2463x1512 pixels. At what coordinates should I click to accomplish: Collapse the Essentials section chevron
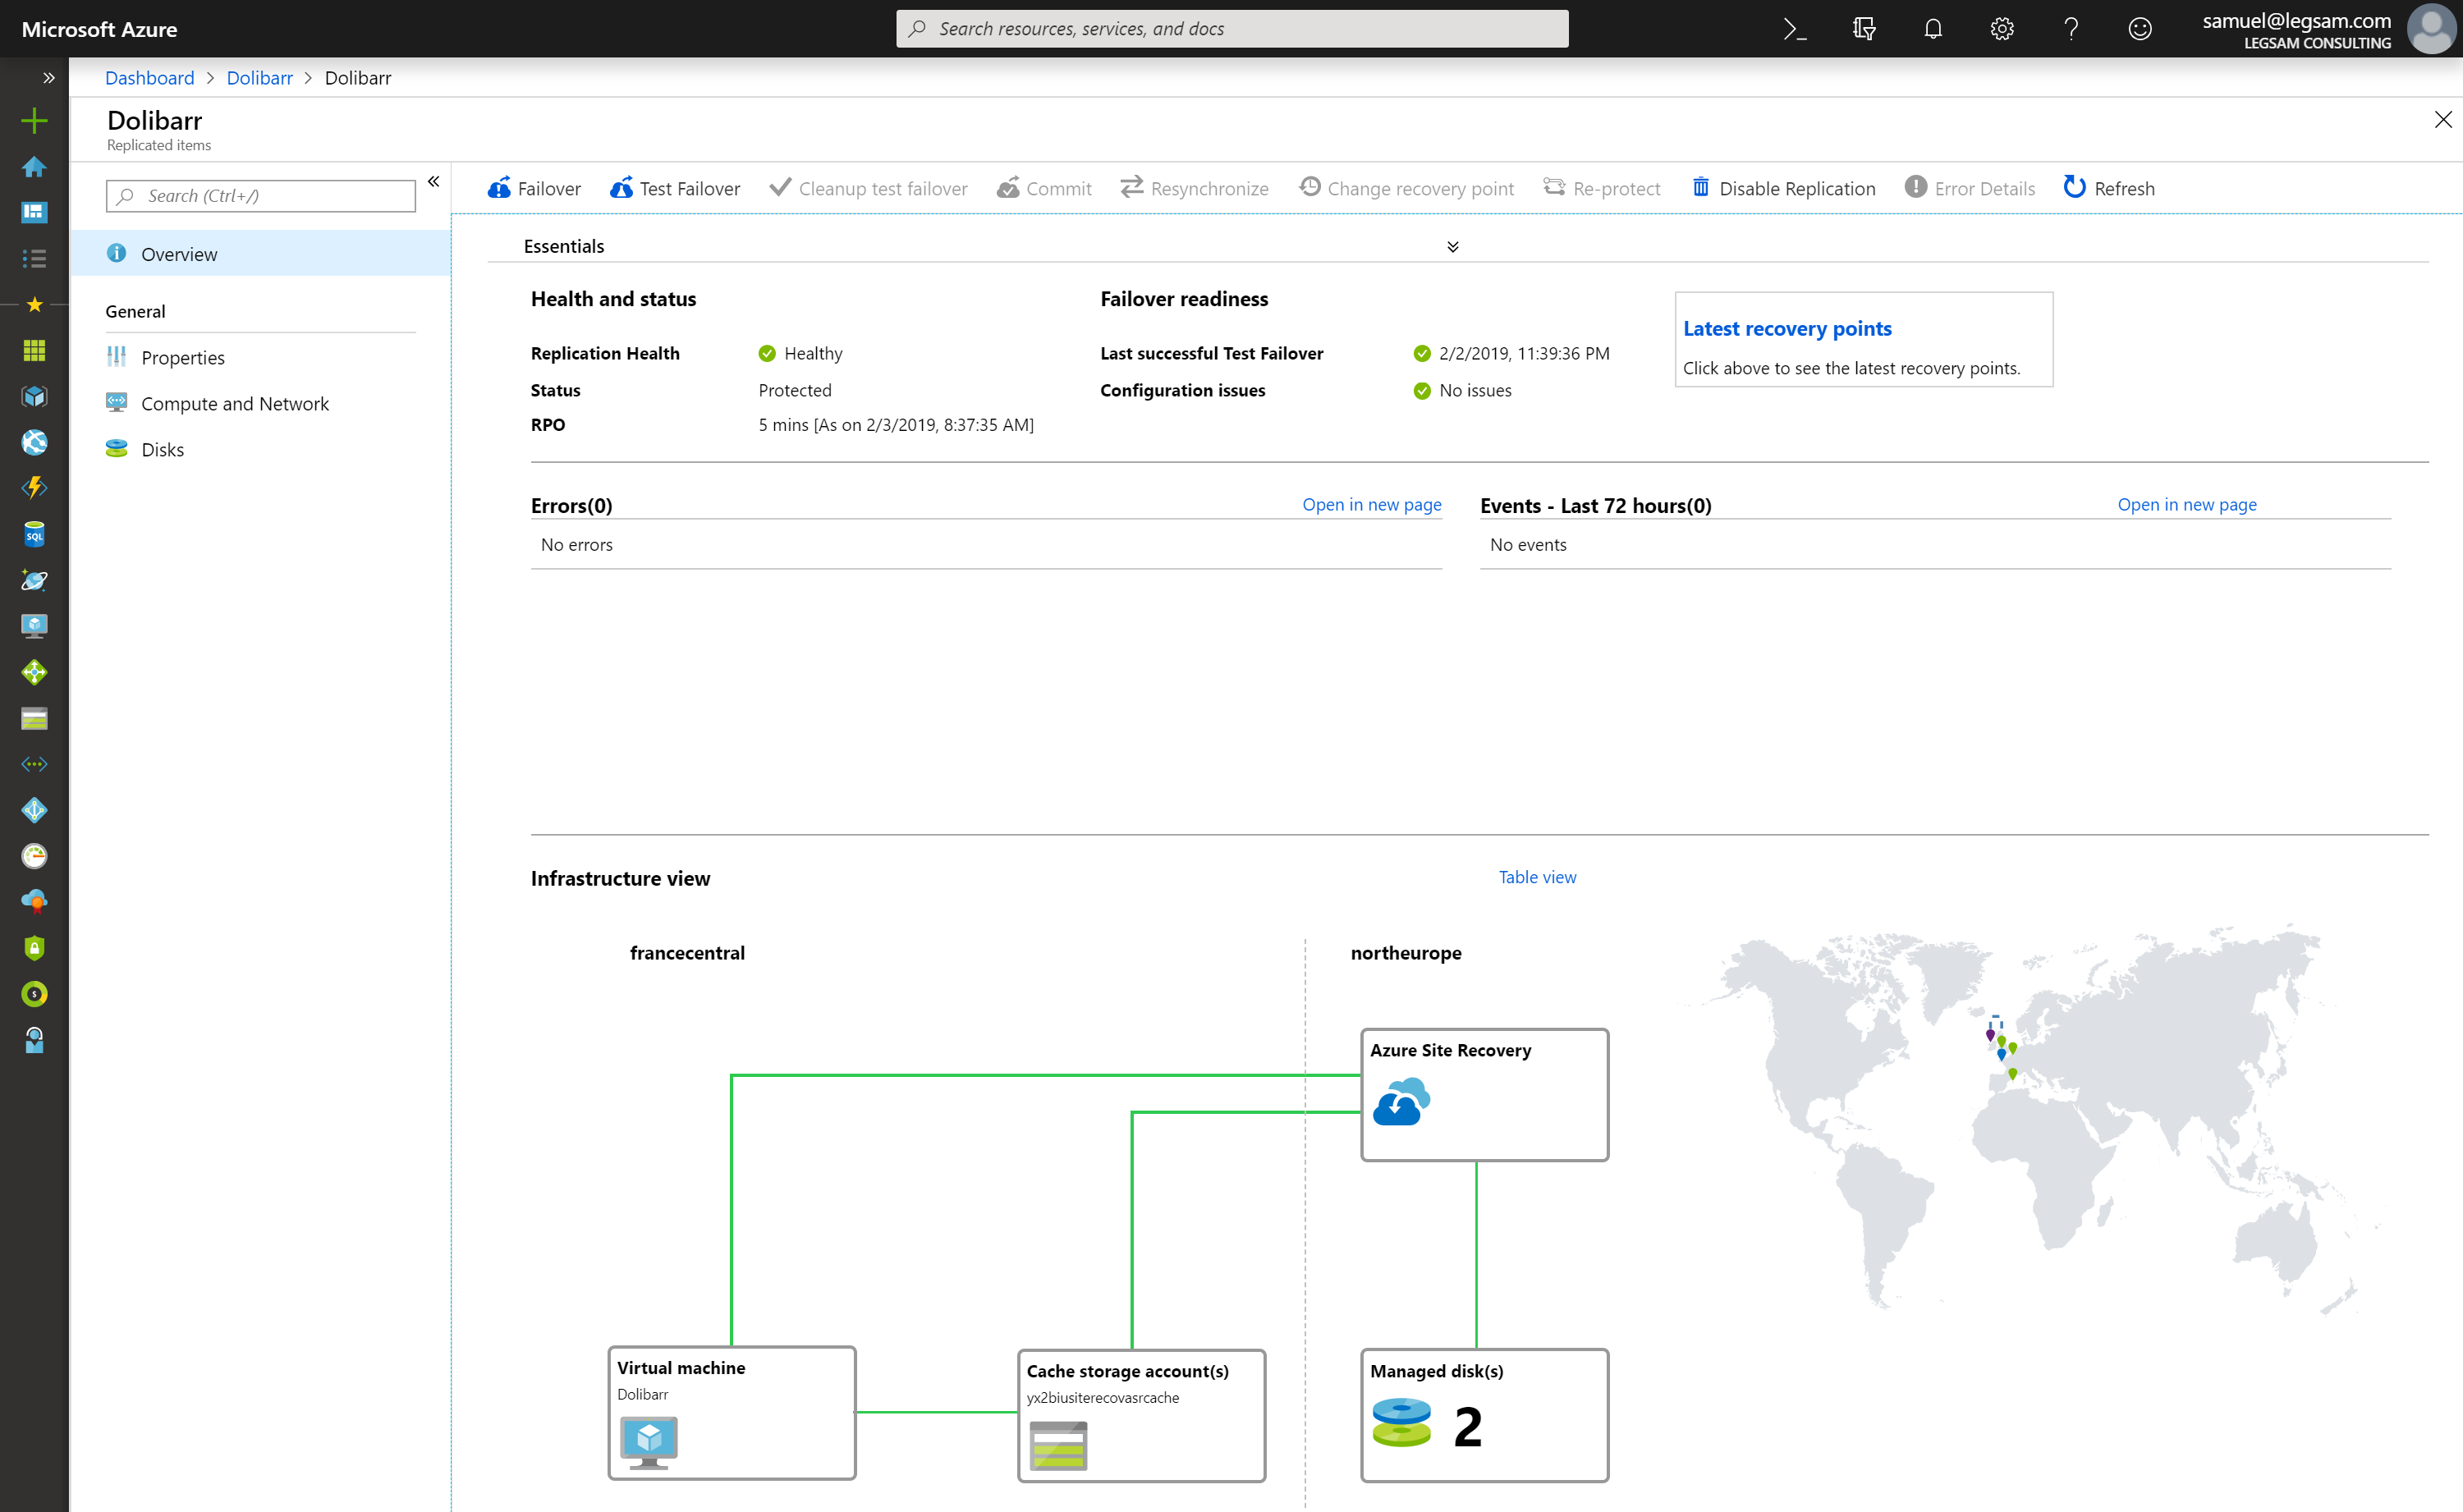pos(1453,246)
